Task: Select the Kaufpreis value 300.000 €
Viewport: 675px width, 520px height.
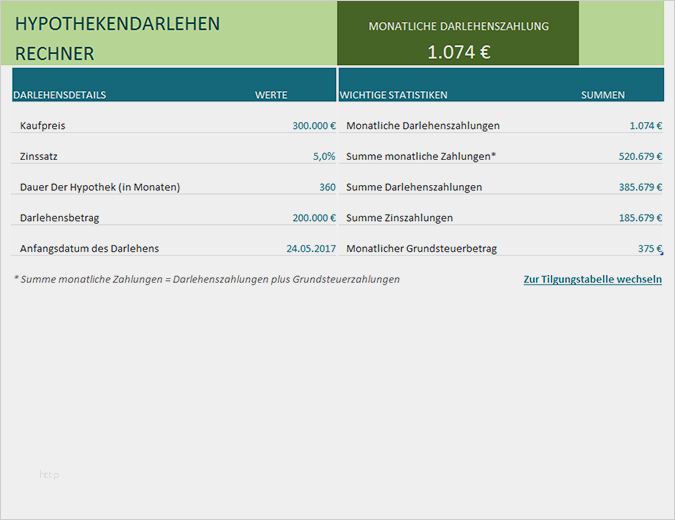Action: pyautogui.click(x=314, y=126)
